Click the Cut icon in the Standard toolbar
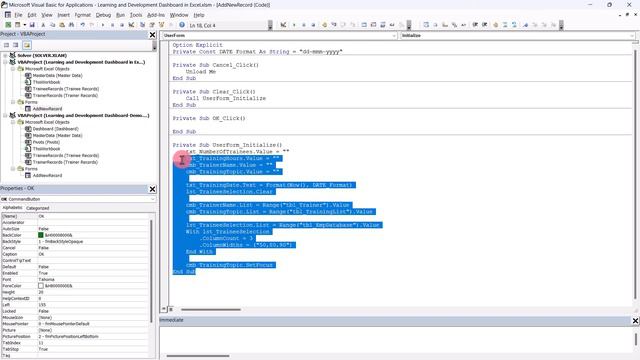Screen dimensions: 640x360 43,25
